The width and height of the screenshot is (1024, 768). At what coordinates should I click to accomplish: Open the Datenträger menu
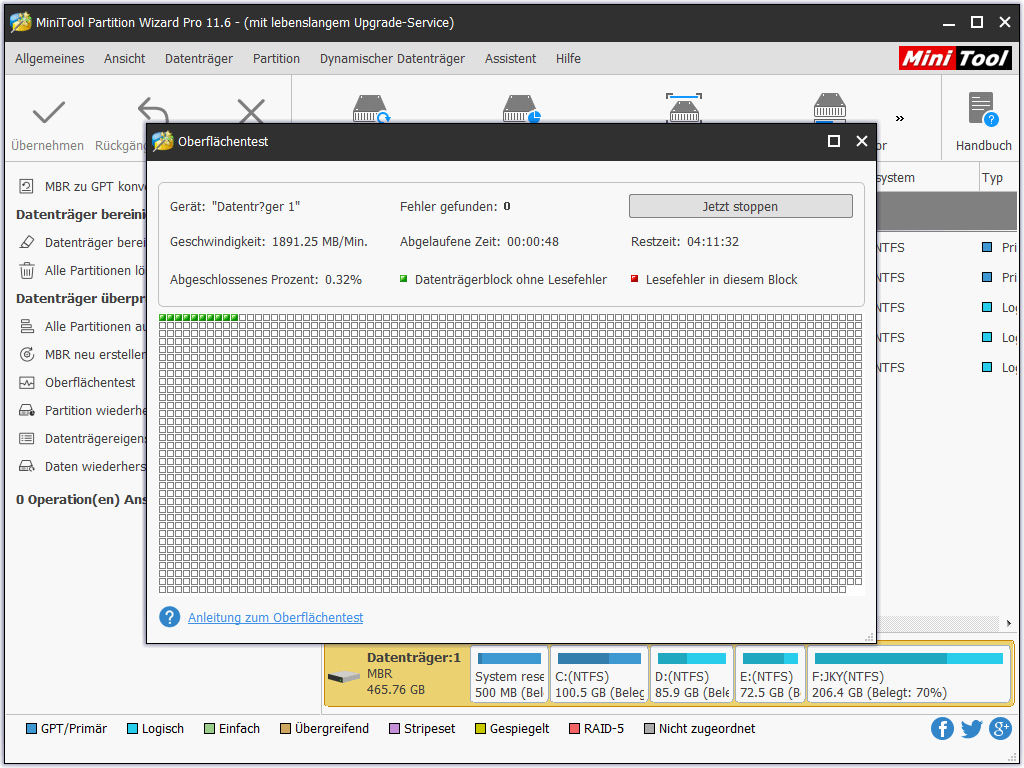pos(198,59)
